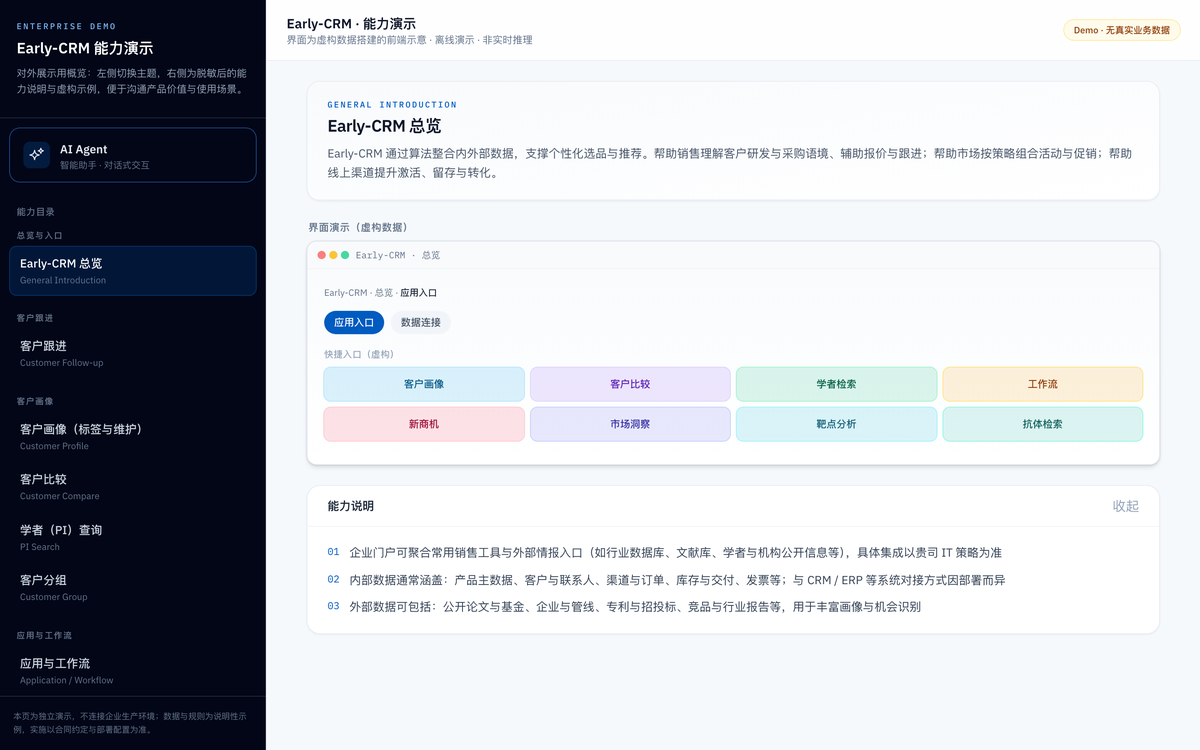Click the 界面演示（虚构数据）label

[x=358, y=227]
